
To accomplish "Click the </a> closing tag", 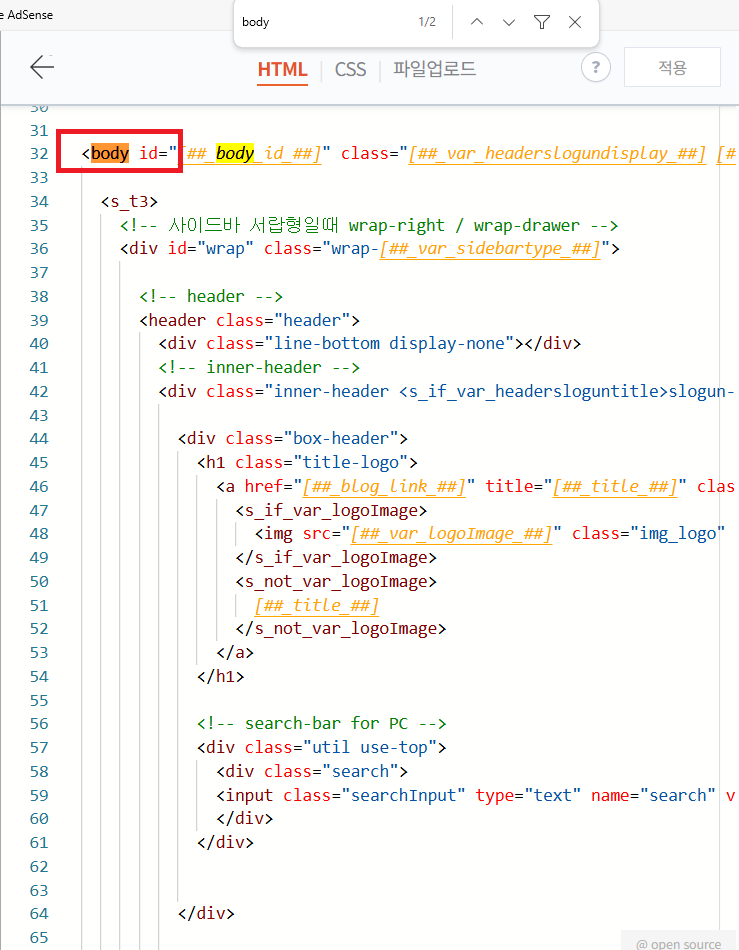I will [x=235, y=653].
